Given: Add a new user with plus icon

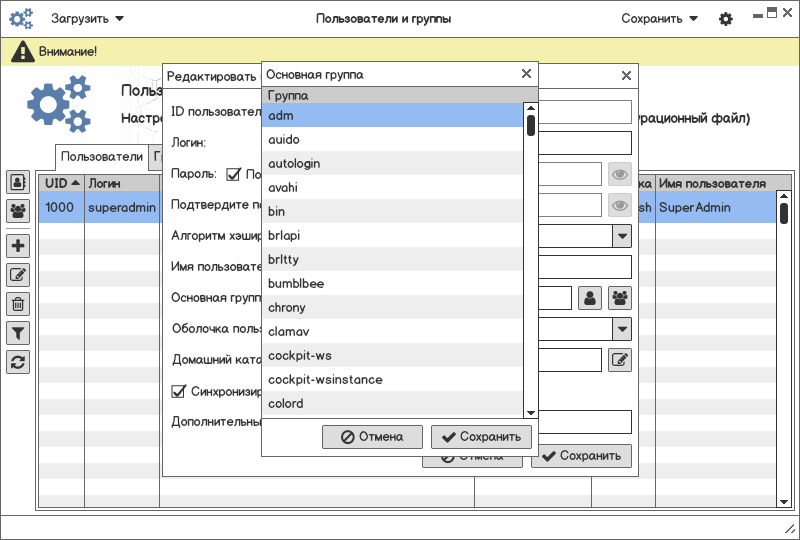Looking at the screenshot, I should click(18, 246).
